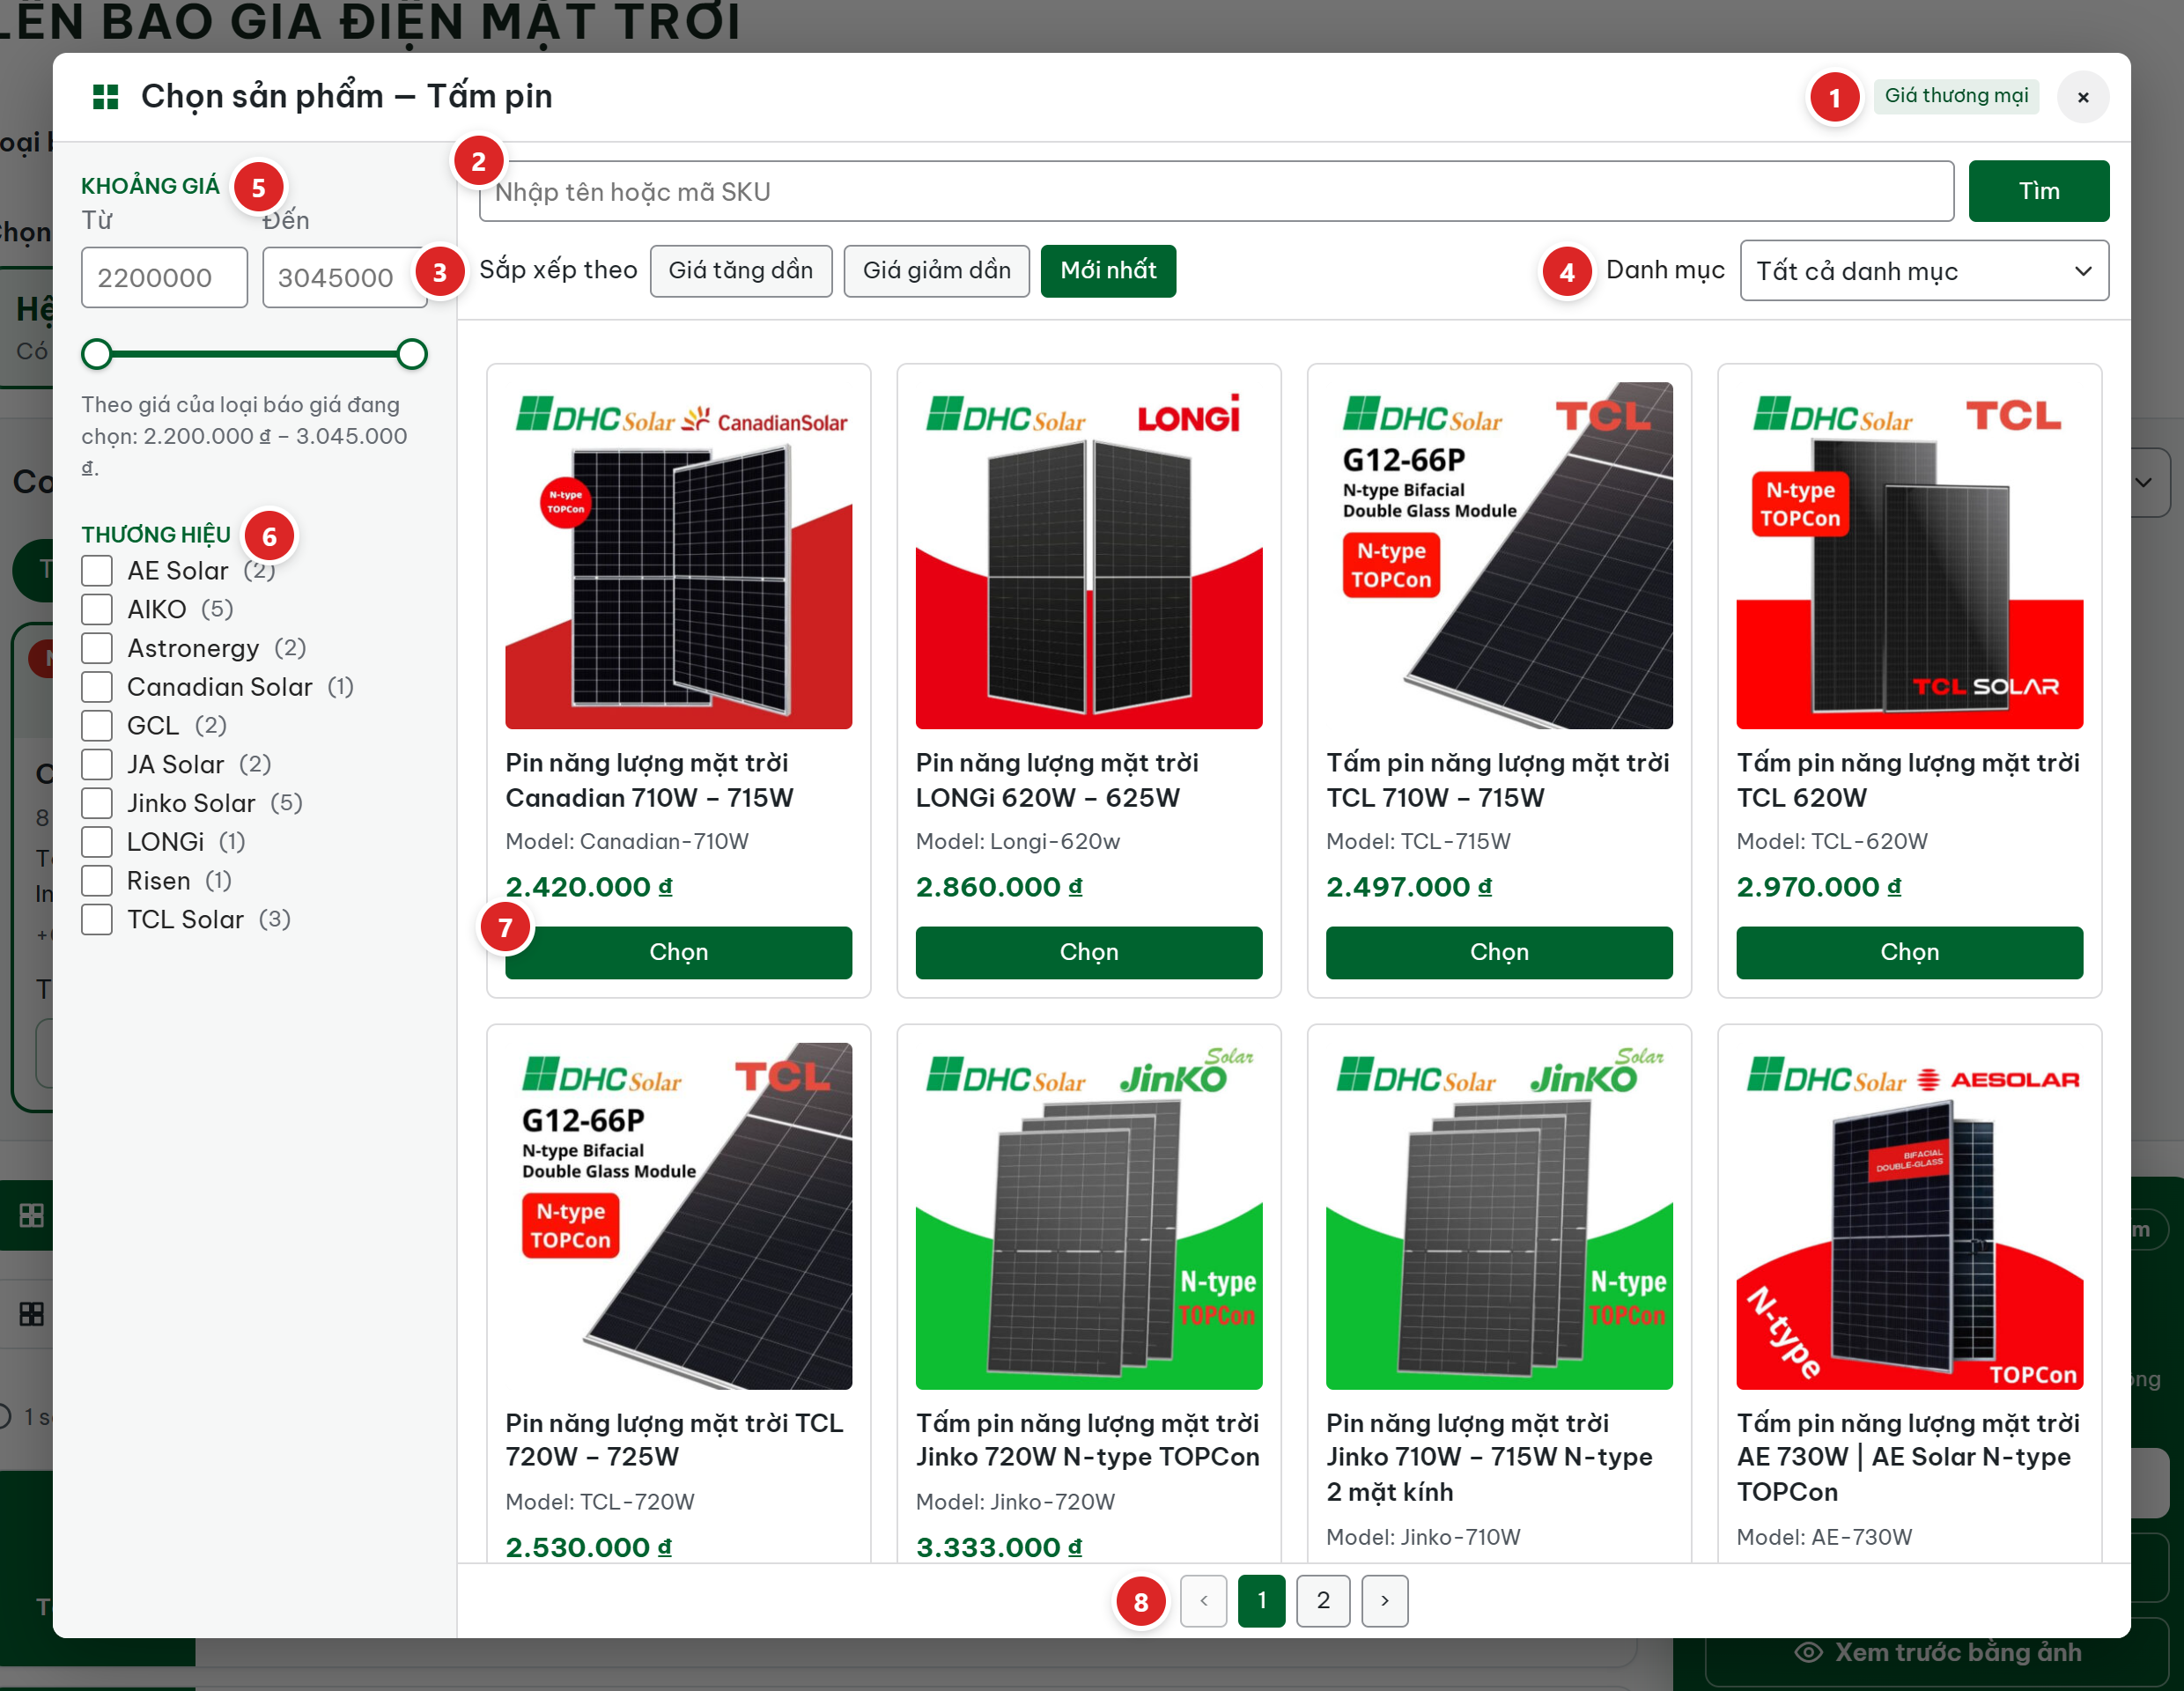
Task: Check the AIKO brand checkbox
Action: [x=97, y=610]
